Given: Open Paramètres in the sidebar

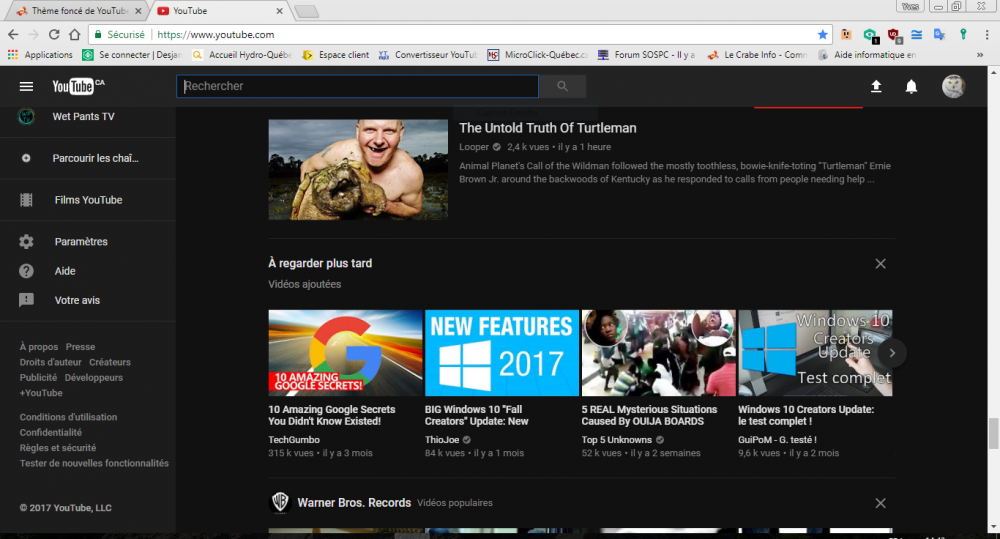Looking at the screenshot, I should click(80, 242).
